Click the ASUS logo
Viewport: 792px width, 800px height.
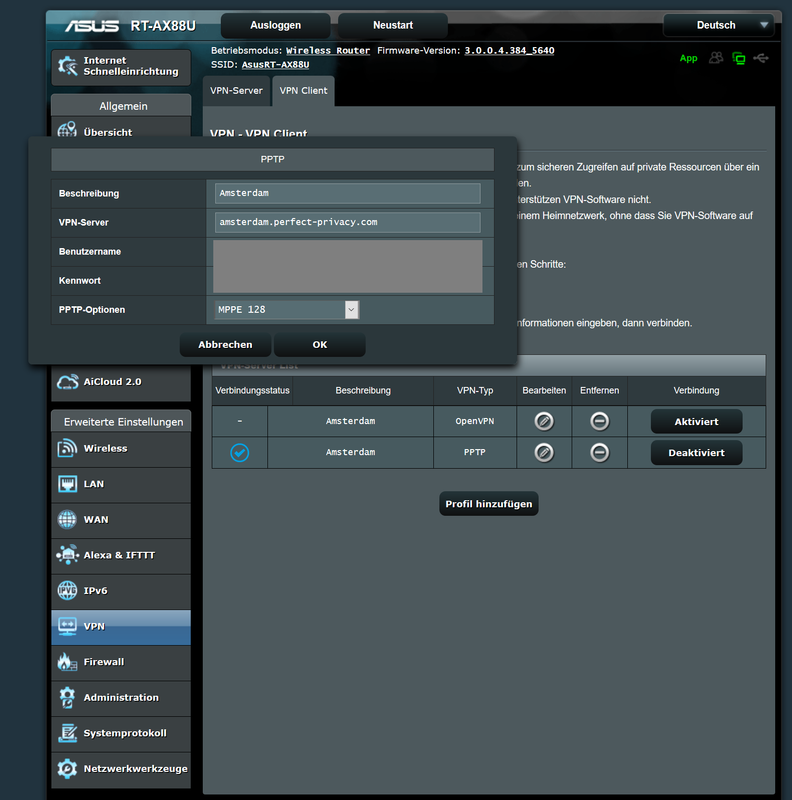(92, 26)
